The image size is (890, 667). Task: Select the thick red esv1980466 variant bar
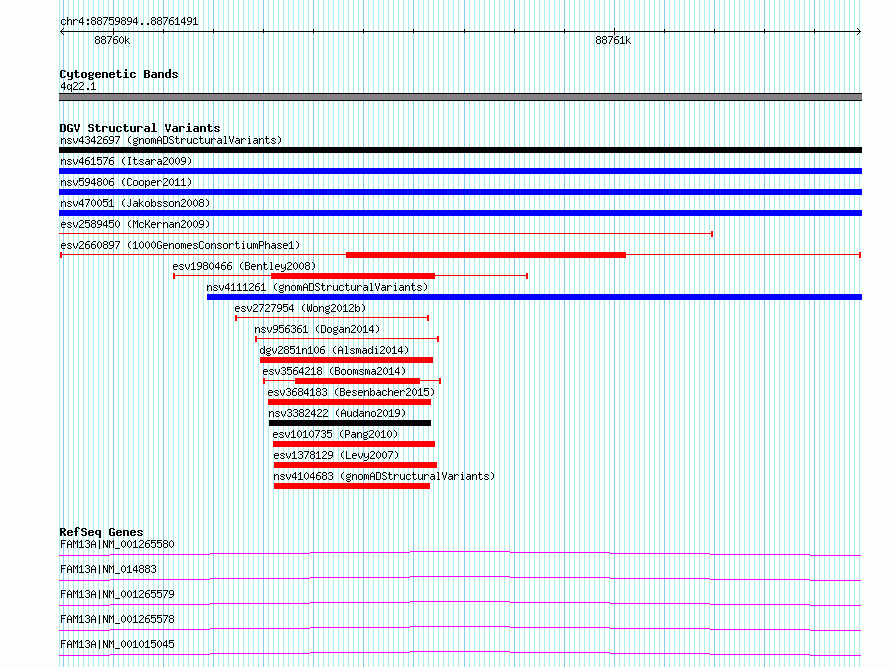(353, 276)
